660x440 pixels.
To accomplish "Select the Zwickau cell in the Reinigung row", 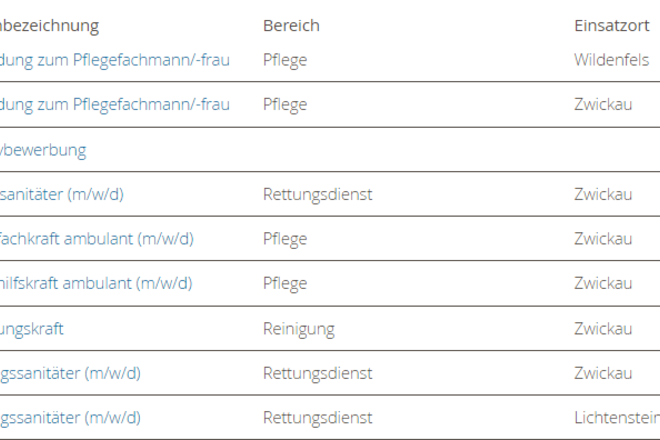I will (x=603, y=328).
